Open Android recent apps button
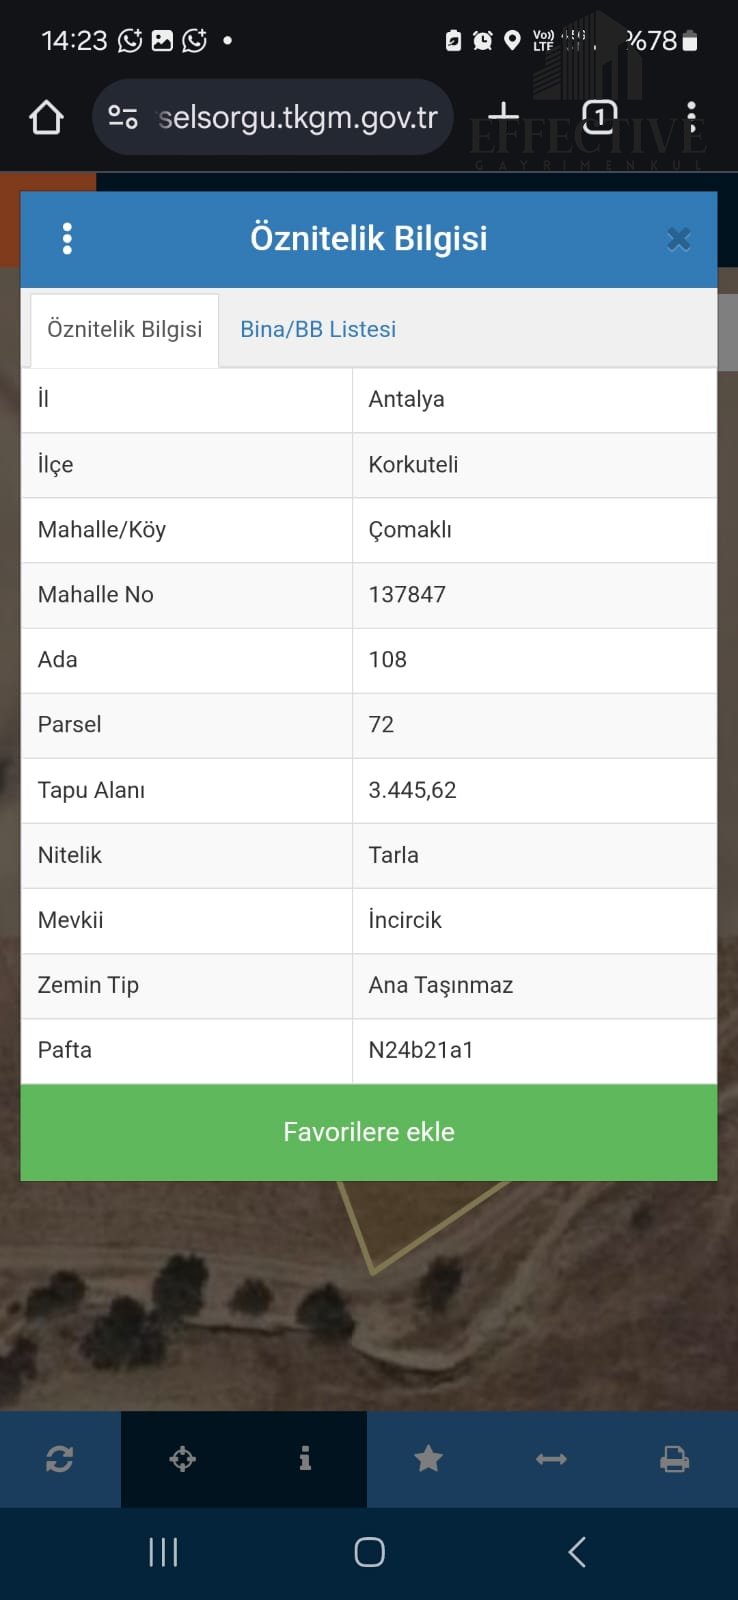 coord(163,1552)
